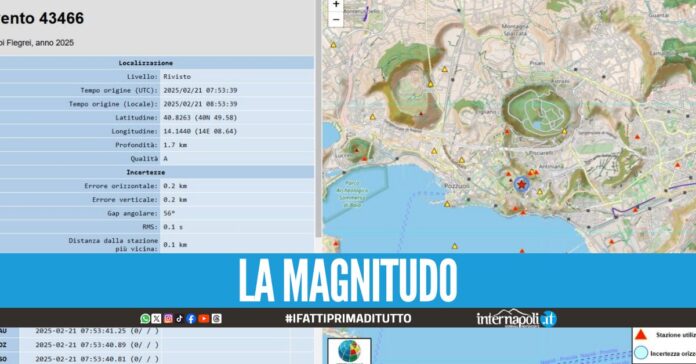
Task: Select the RMS value '0.1 s'
Action: pyautogui.click(x=173, y=227)
